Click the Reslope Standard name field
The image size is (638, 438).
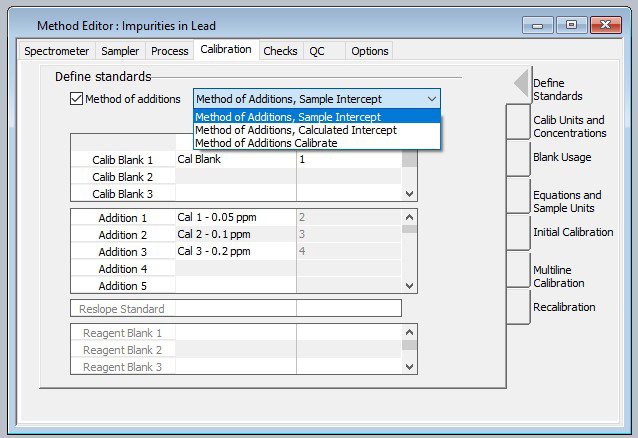[236, 309]
